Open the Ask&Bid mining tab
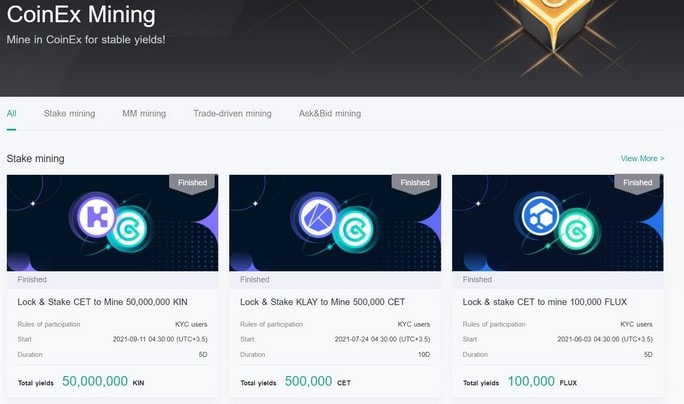The height and width of the screenshot is (404, 684). [330, 113]
